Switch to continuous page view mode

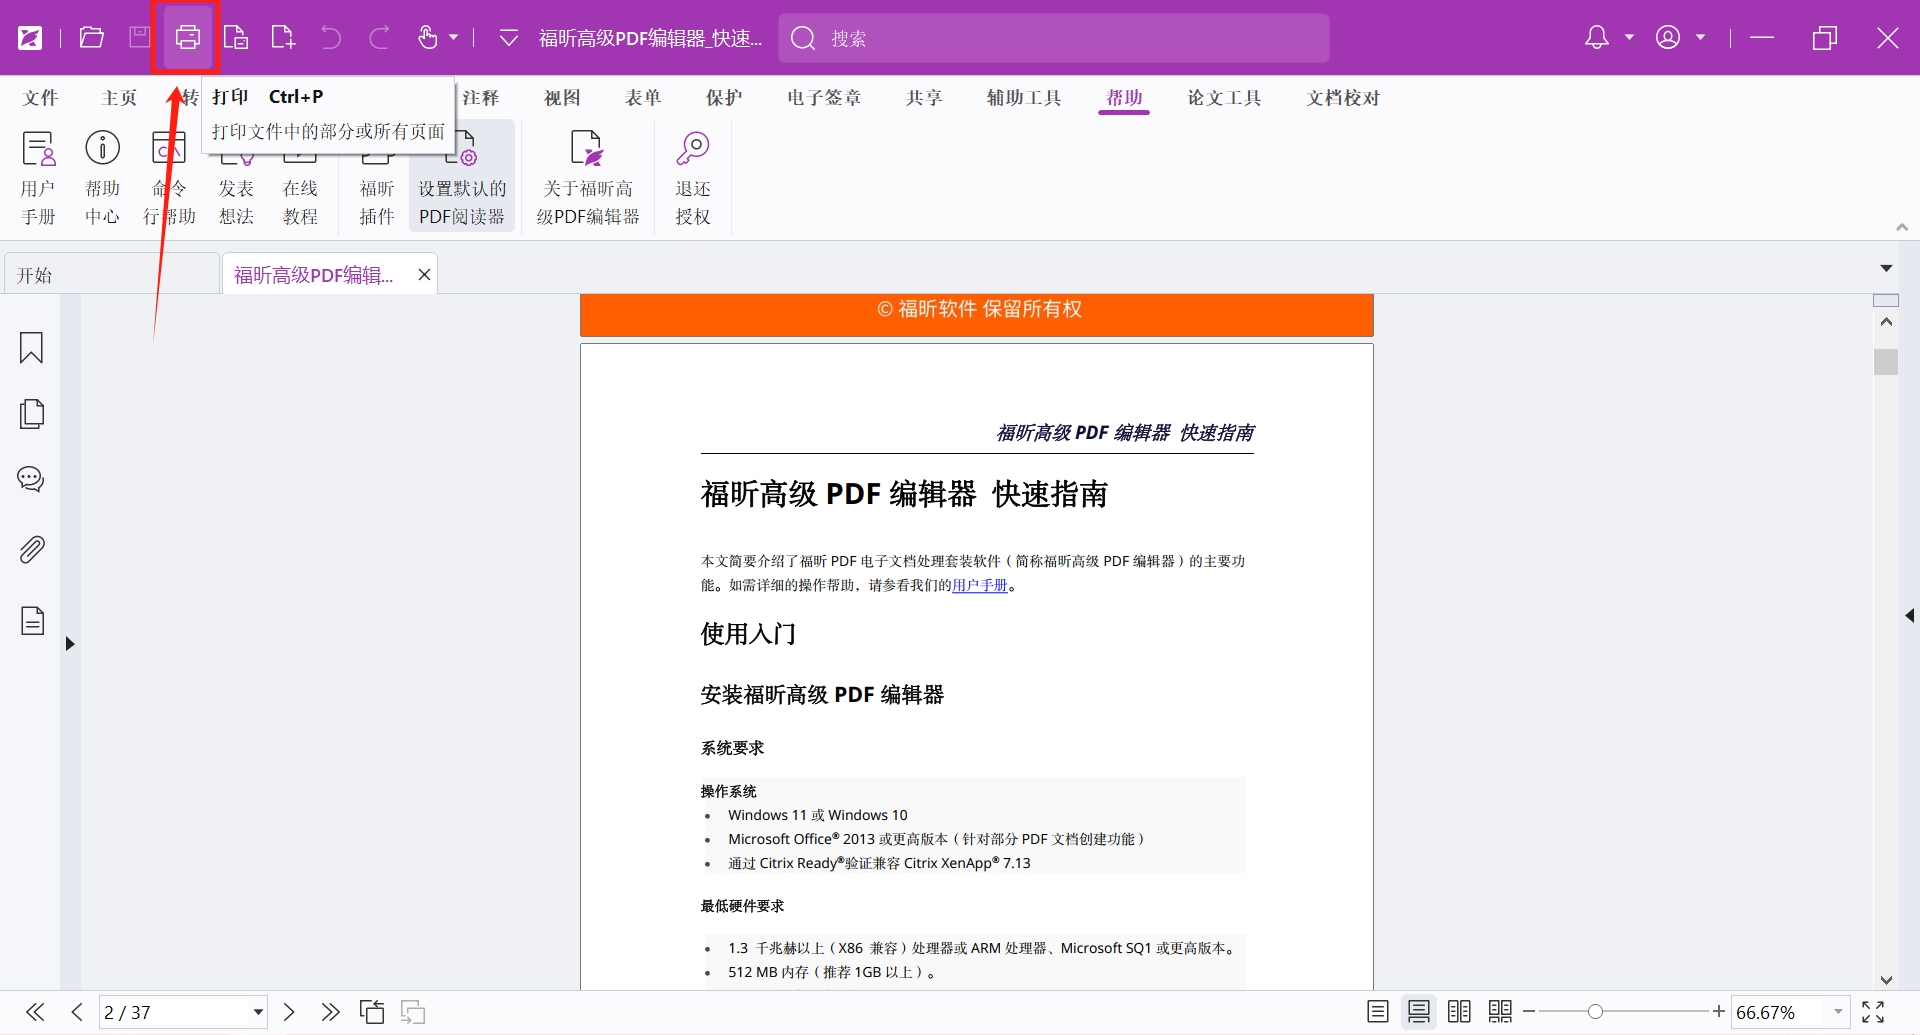[x=1418, y=1012]
